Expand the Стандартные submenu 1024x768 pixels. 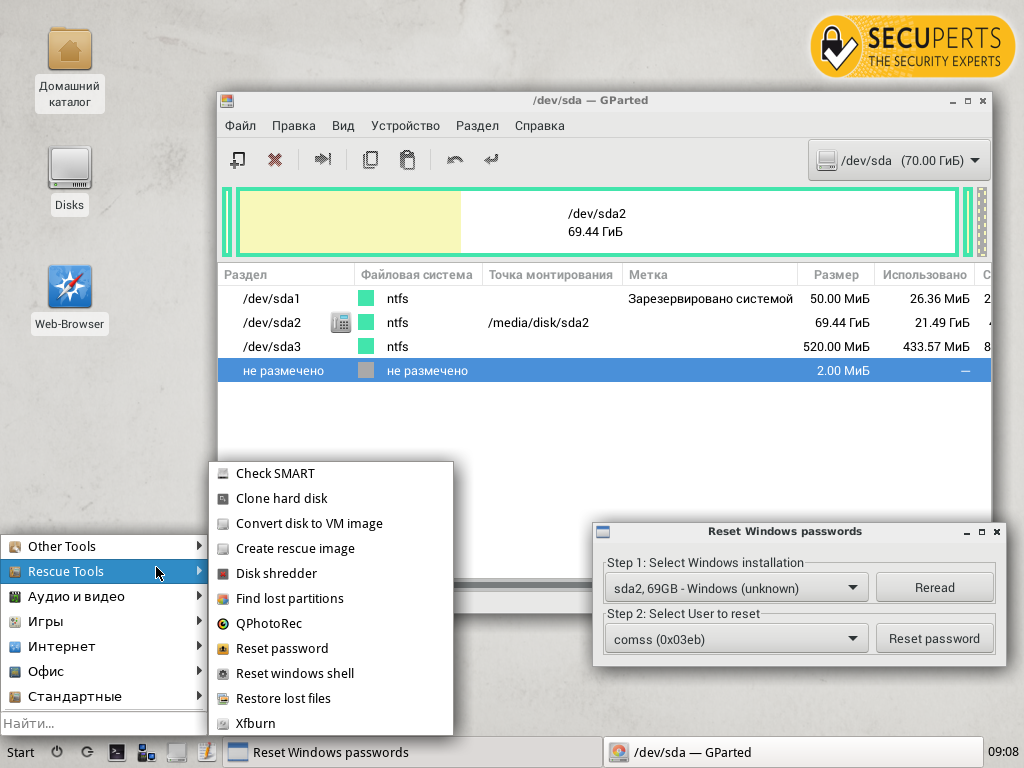click(x=104, y=696)
